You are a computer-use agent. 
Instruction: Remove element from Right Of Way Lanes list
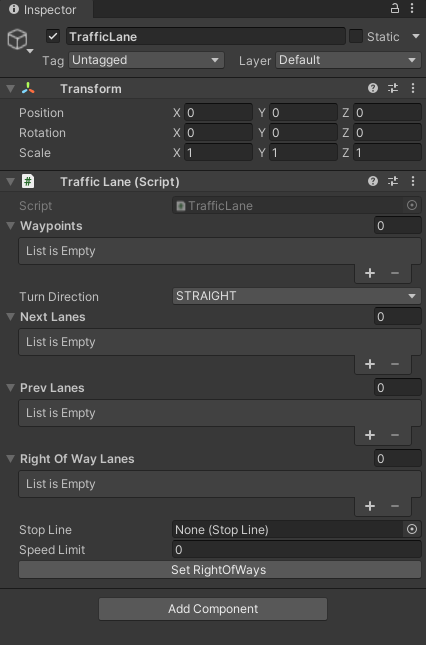[395, 506]
